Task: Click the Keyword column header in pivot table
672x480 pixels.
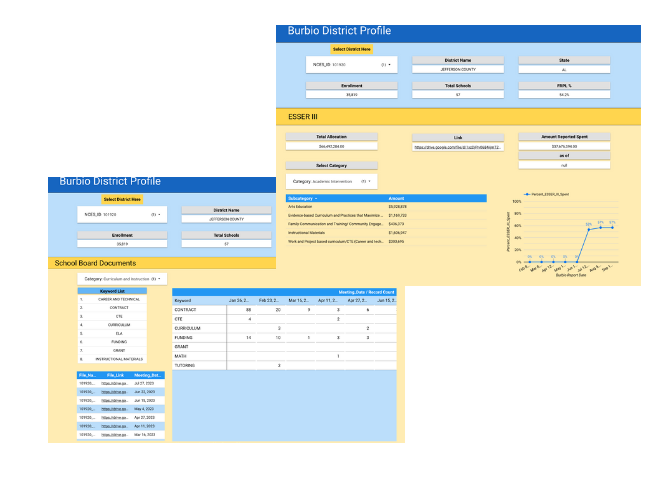Action: tap(183, 300)
